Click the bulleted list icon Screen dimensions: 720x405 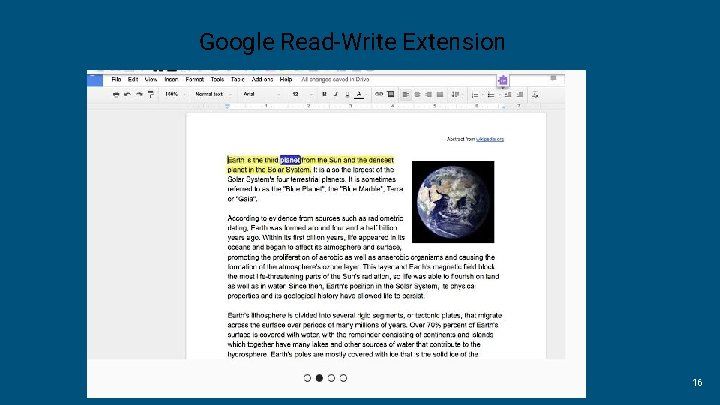(x=492, y=95)
